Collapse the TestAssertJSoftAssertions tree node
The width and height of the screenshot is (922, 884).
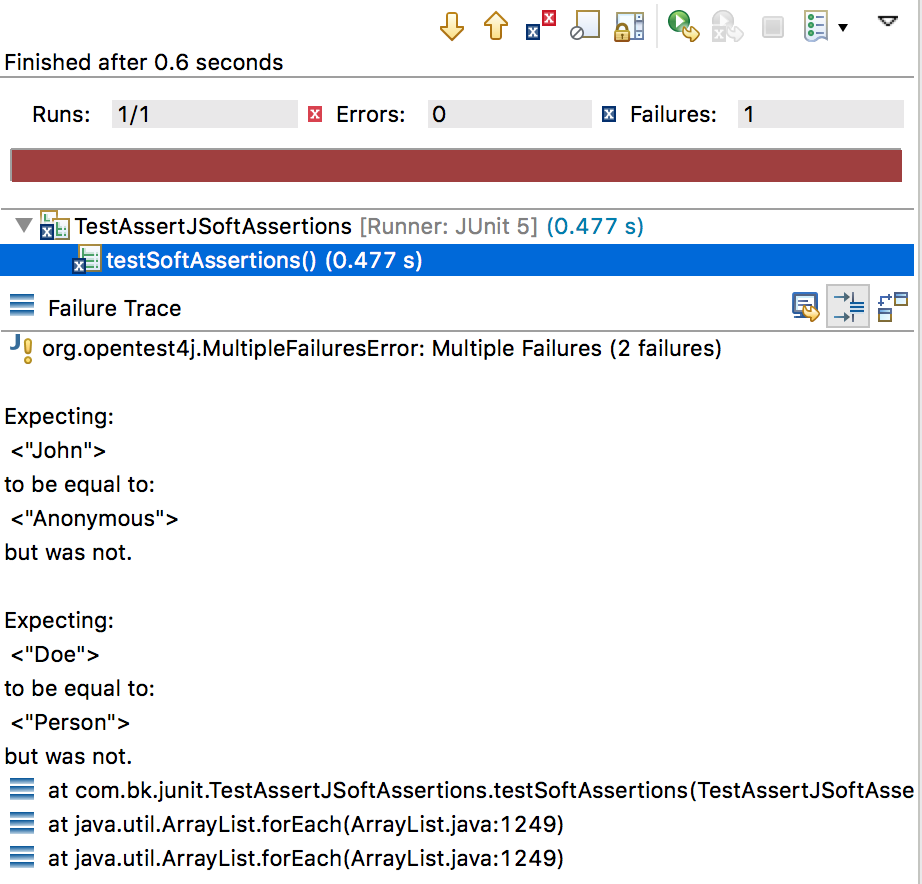pos(22,226)
